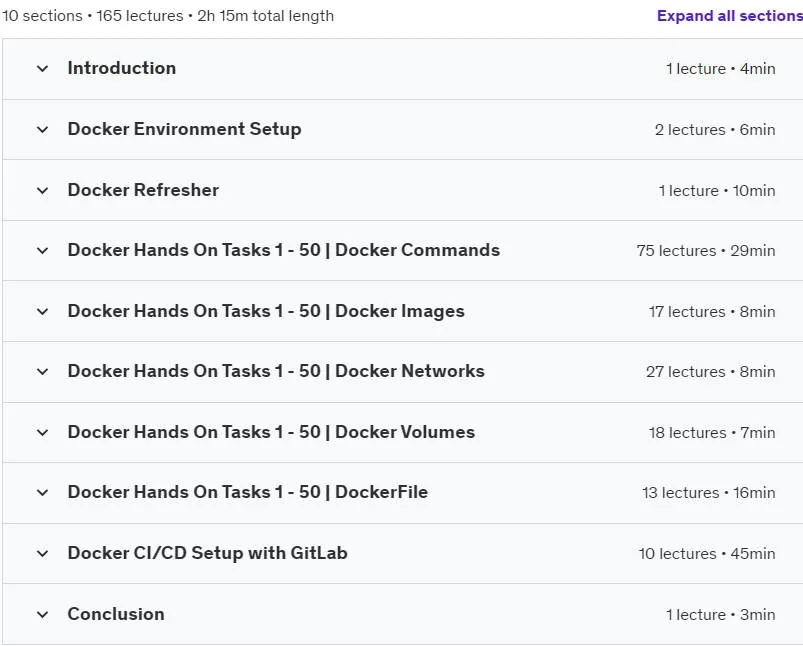Viewport: 803px width, 646px height.
Task: Expand the Introduction section chevron
Action: click(x=43, y=69)
